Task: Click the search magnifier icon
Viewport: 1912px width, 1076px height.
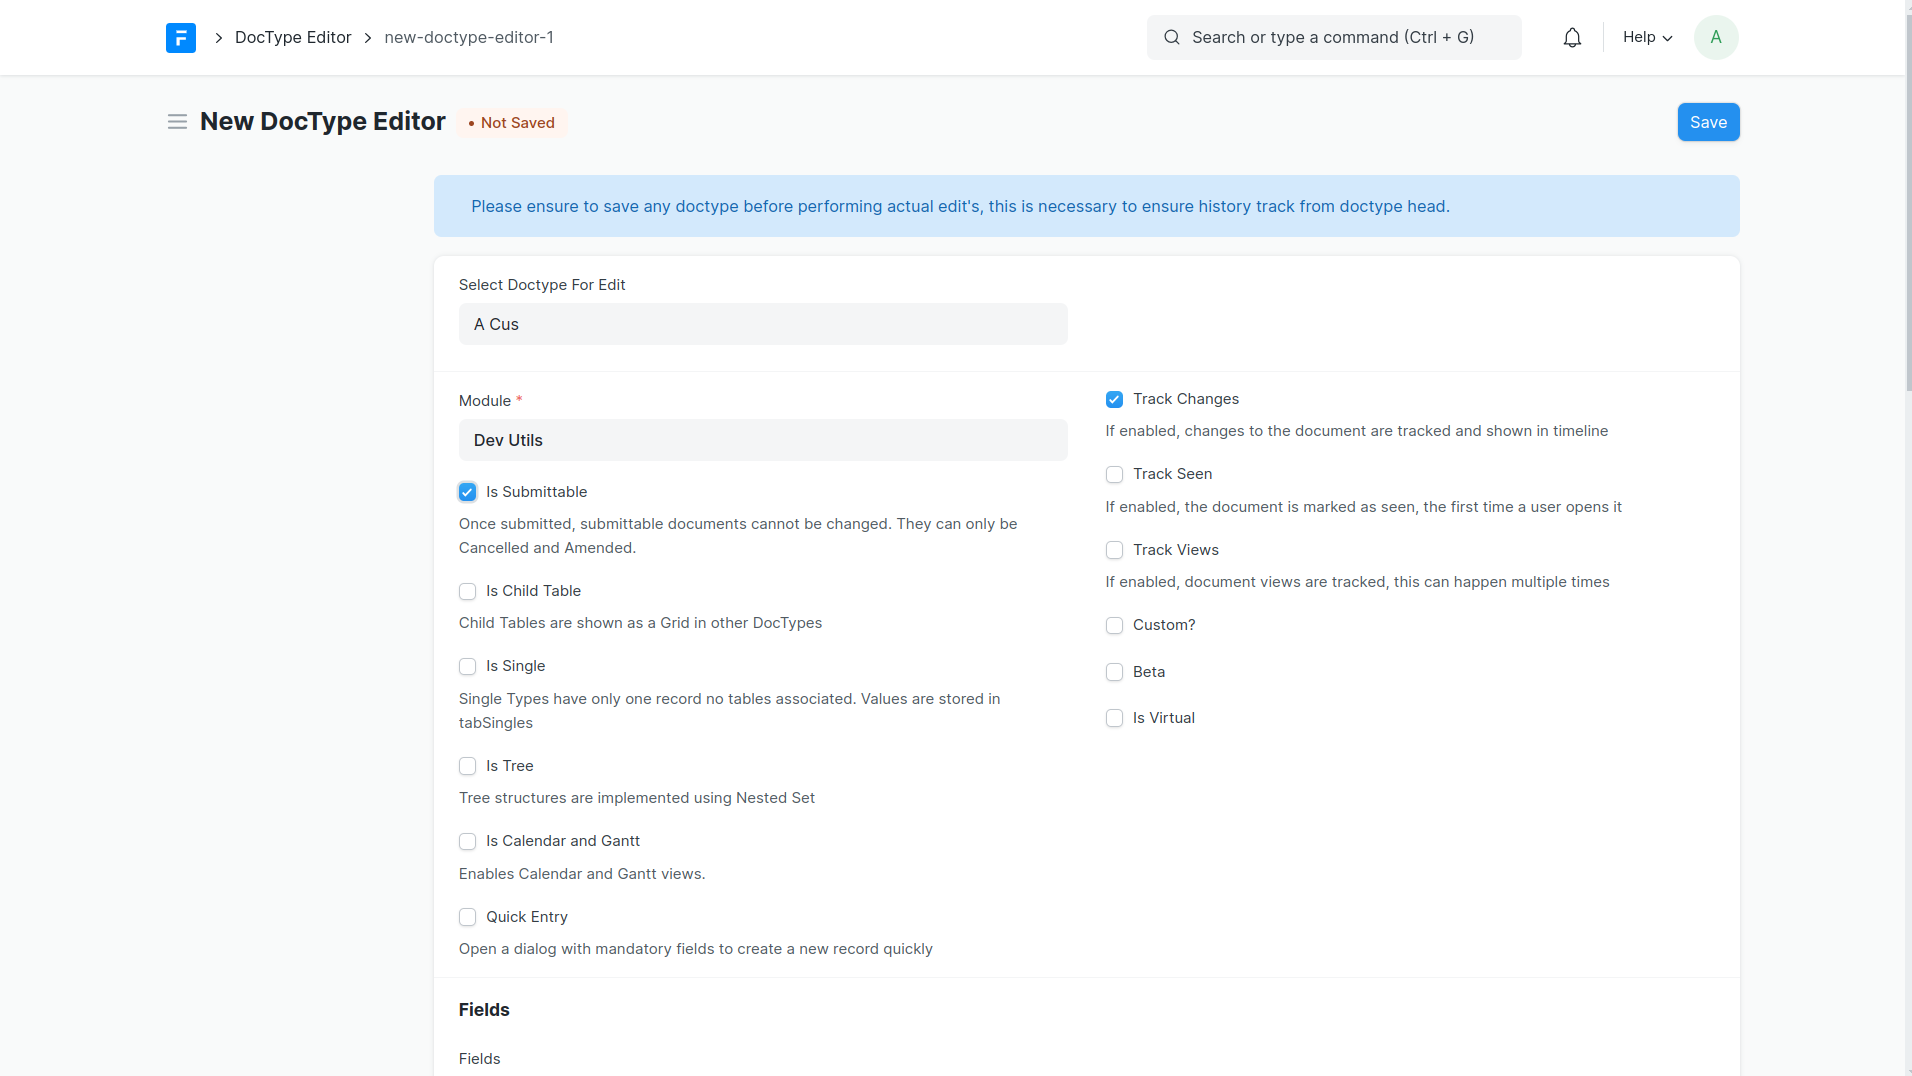Action: click(x=1171, y=38)
